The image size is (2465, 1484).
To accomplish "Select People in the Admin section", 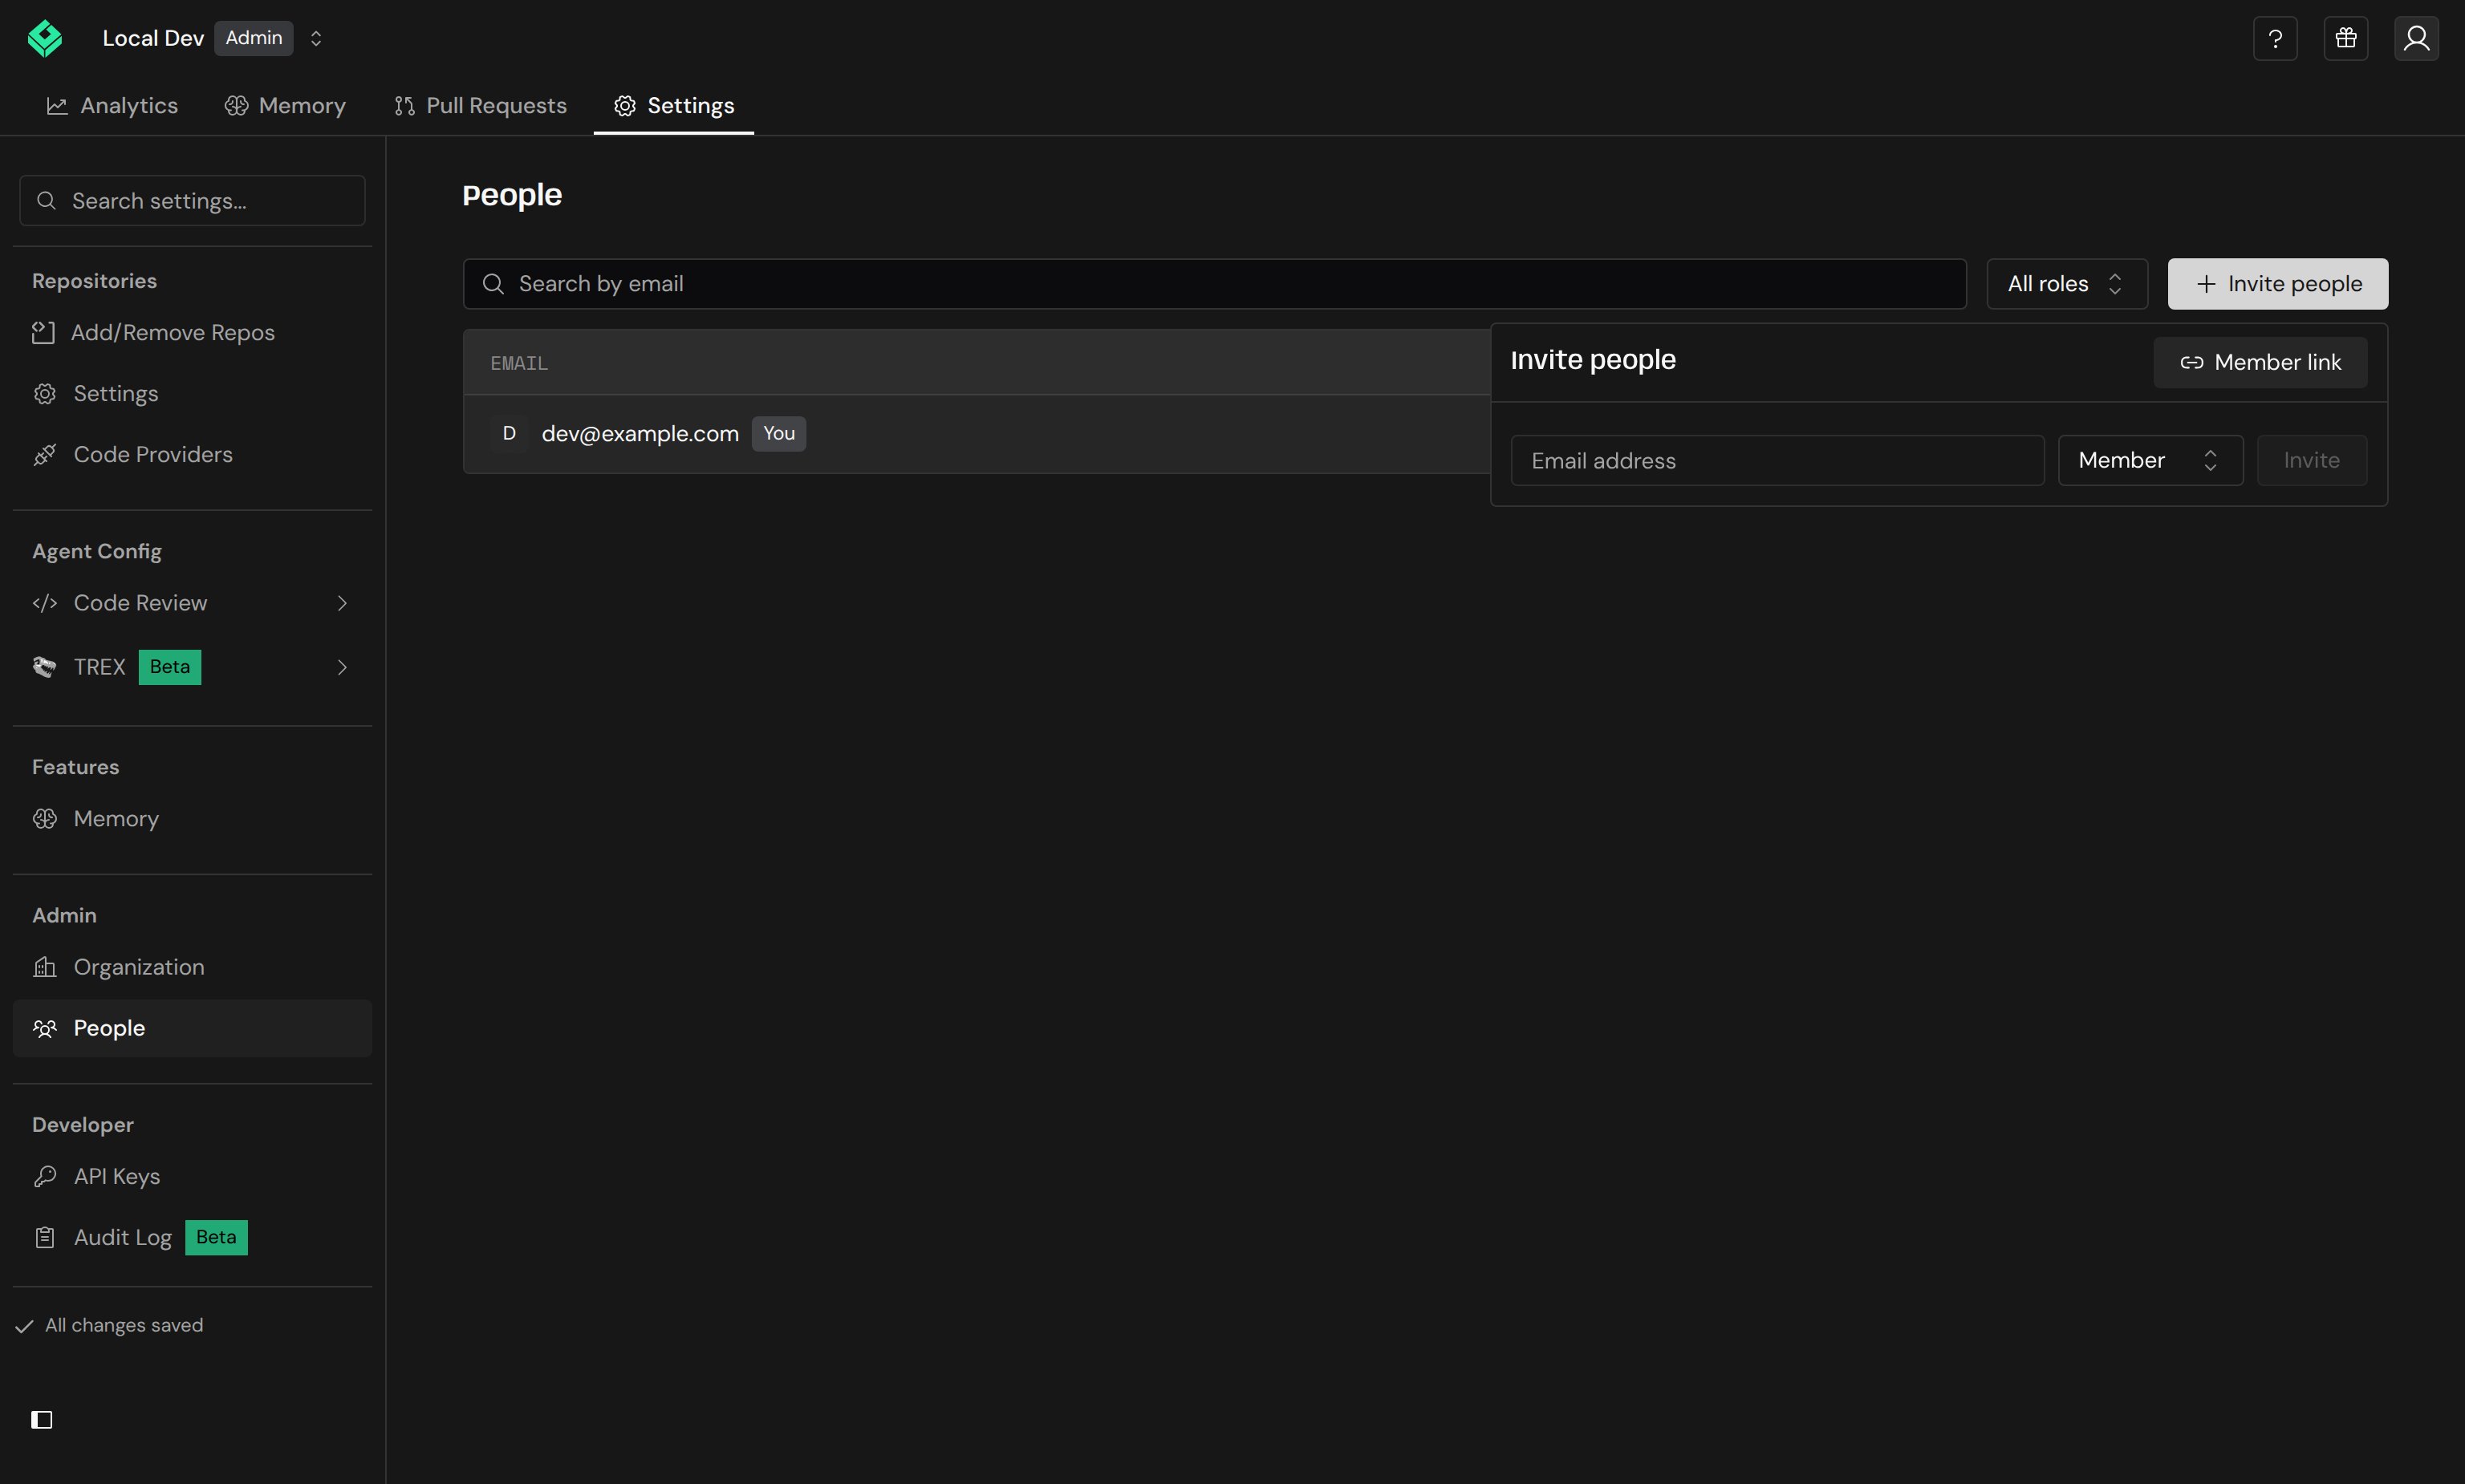I will coord(192,1028).
